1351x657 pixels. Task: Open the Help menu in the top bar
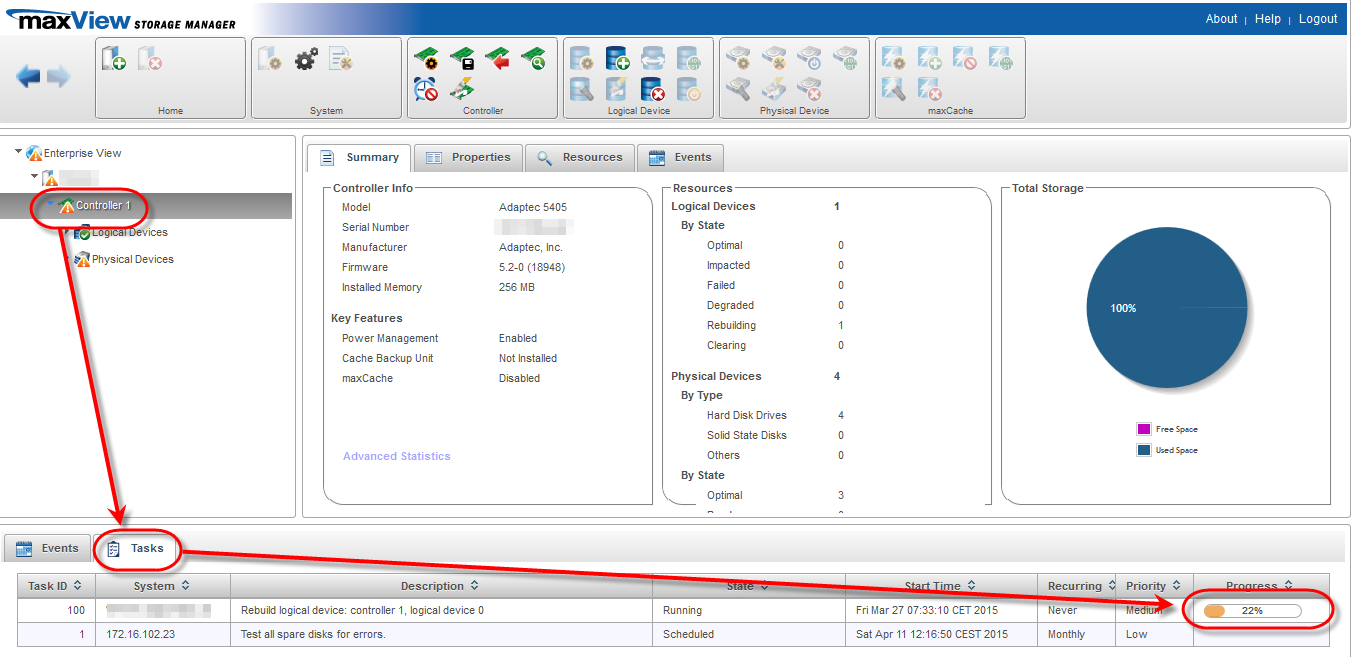tap(1267, 18)
